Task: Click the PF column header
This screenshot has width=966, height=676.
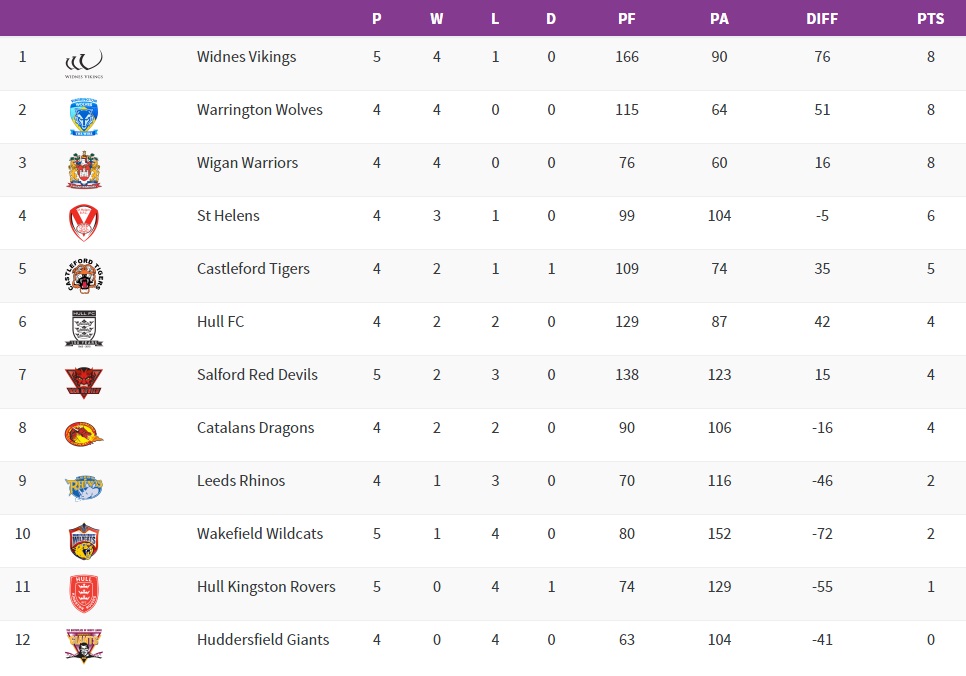Action: pyautogui.click(x=627, y=18)
